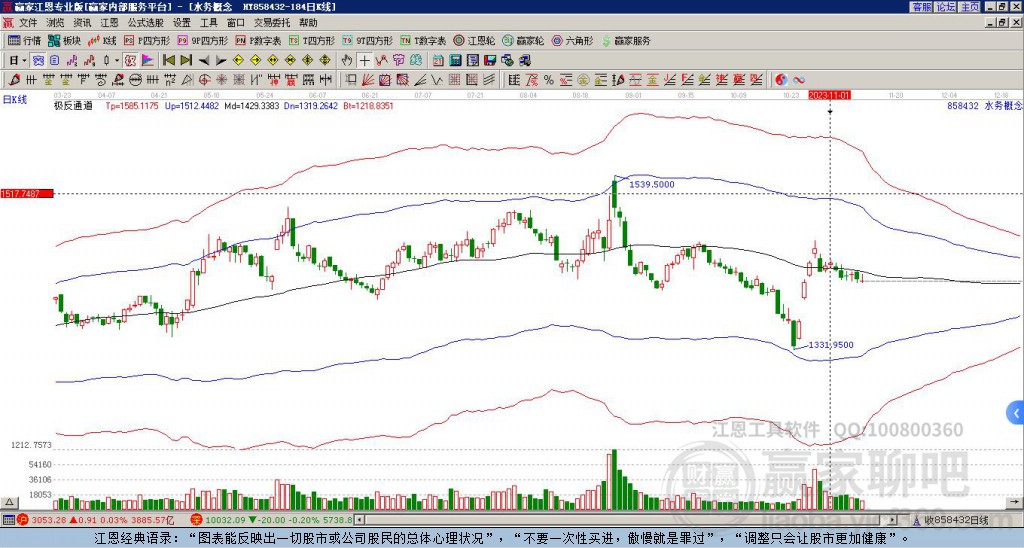
Task: Switch to K线 candlestick chart
Action: click(103, 40)
